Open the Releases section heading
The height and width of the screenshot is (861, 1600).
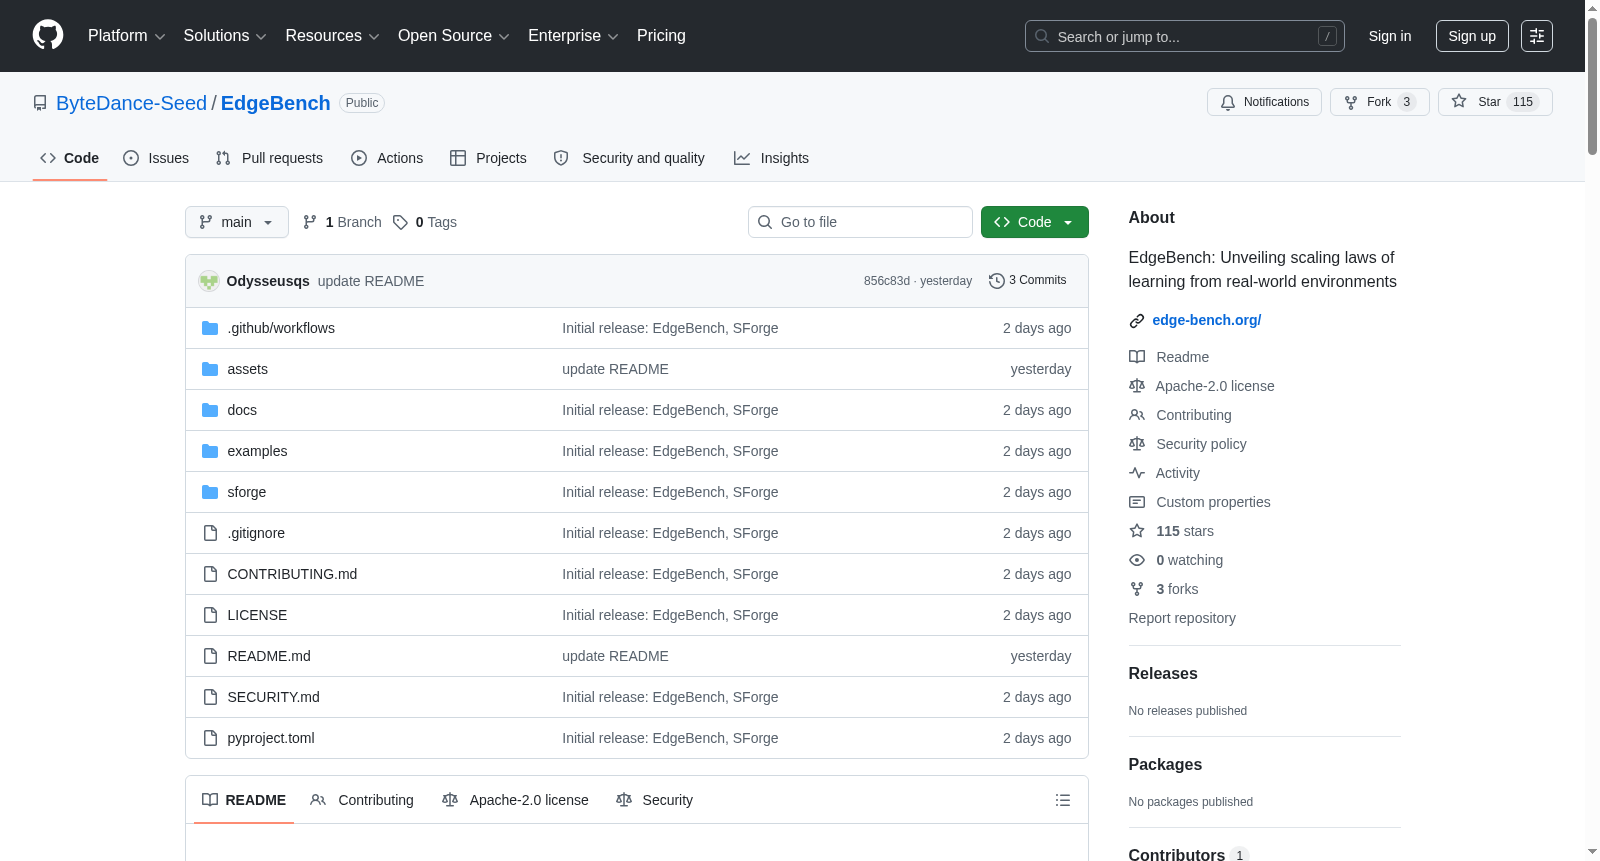point(1163,674)
